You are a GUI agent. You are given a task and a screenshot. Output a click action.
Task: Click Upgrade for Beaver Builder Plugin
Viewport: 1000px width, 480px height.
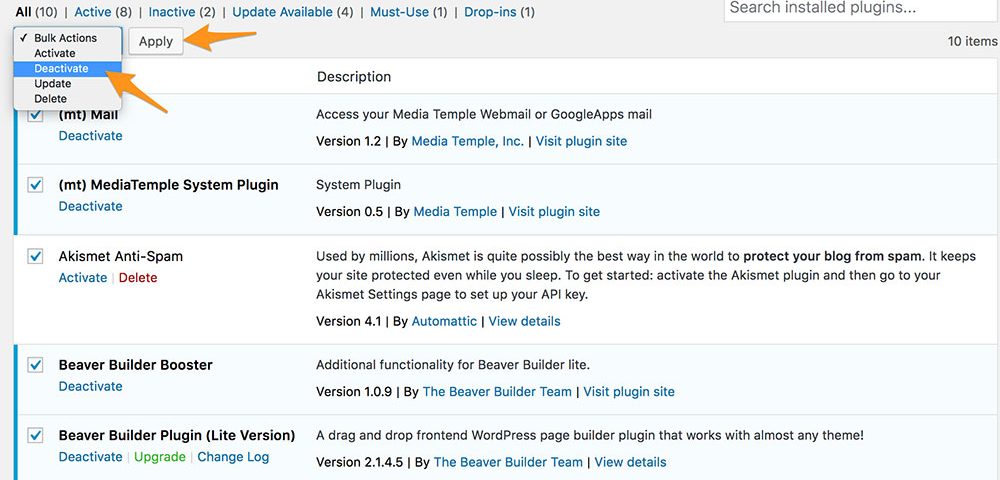click(160, 456)
